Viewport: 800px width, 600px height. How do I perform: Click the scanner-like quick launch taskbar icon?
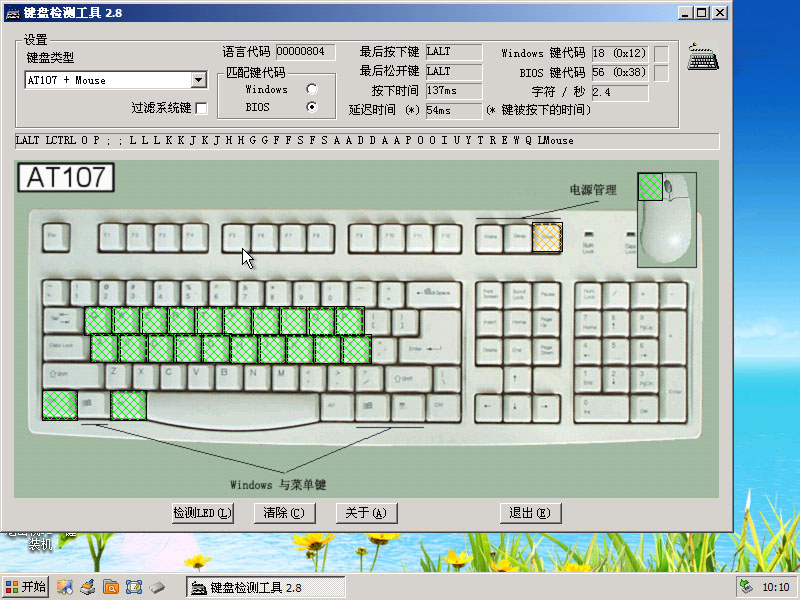[88, 587]
